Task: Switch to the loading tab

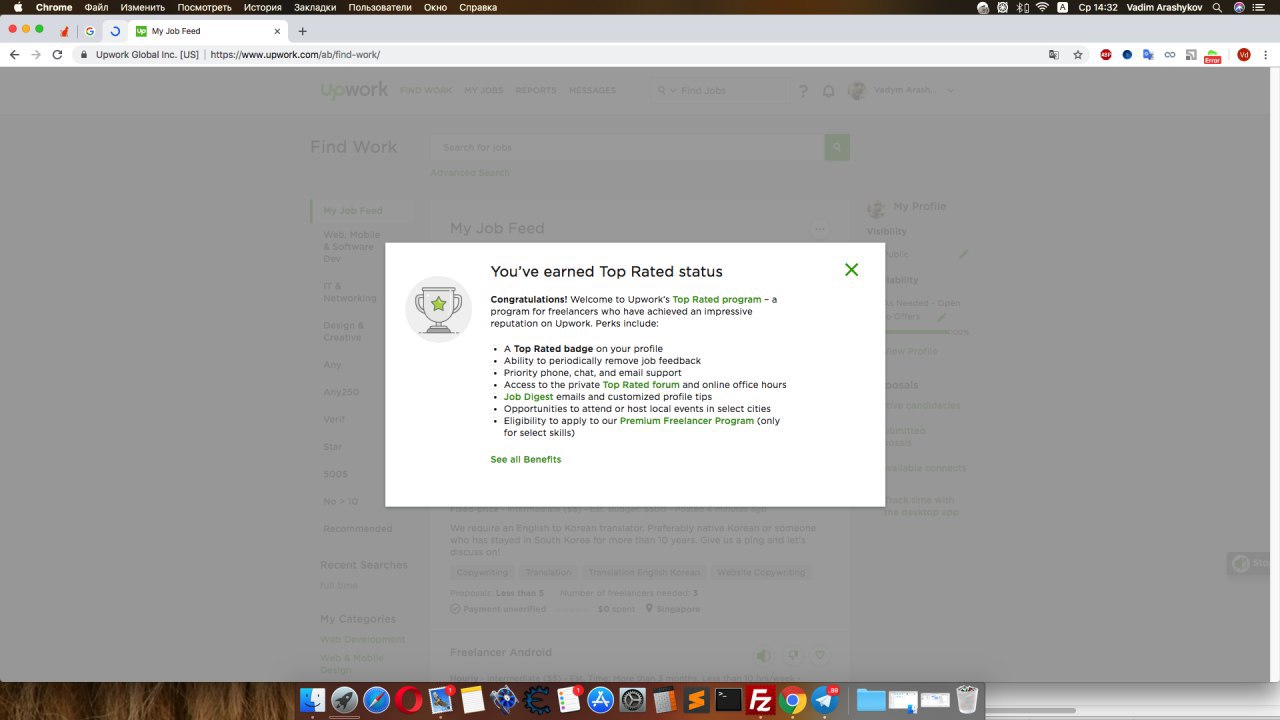Action: [x=115, y=31]
